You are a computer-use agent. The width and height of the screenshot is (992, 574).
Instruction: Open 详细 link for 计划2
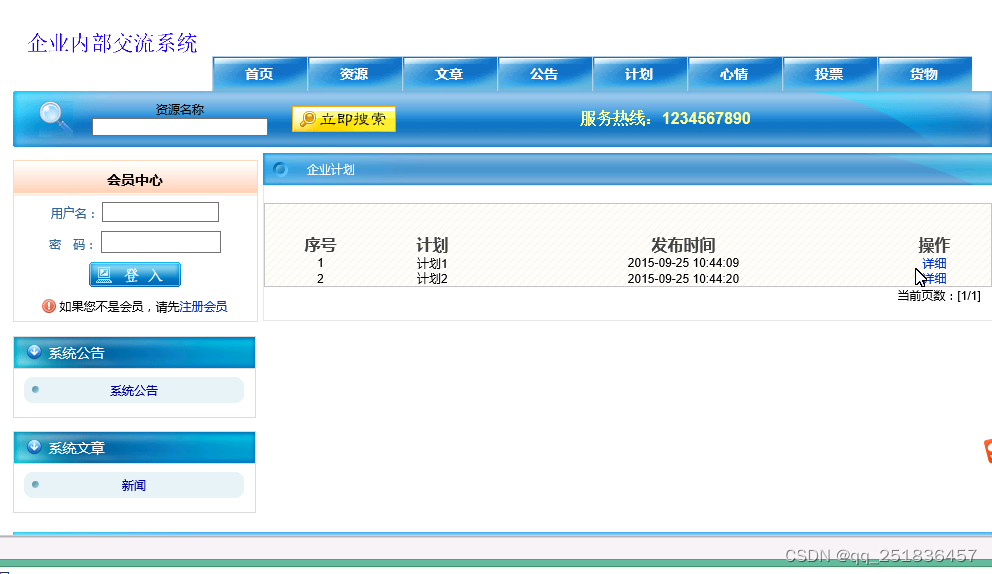point(934,278)
